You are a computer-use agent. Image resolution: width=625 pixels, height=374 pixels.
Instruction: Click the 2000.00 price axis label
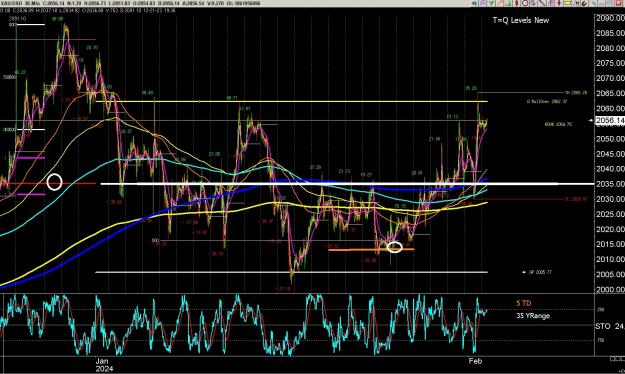pyautogui.click(x=610, y=289)
